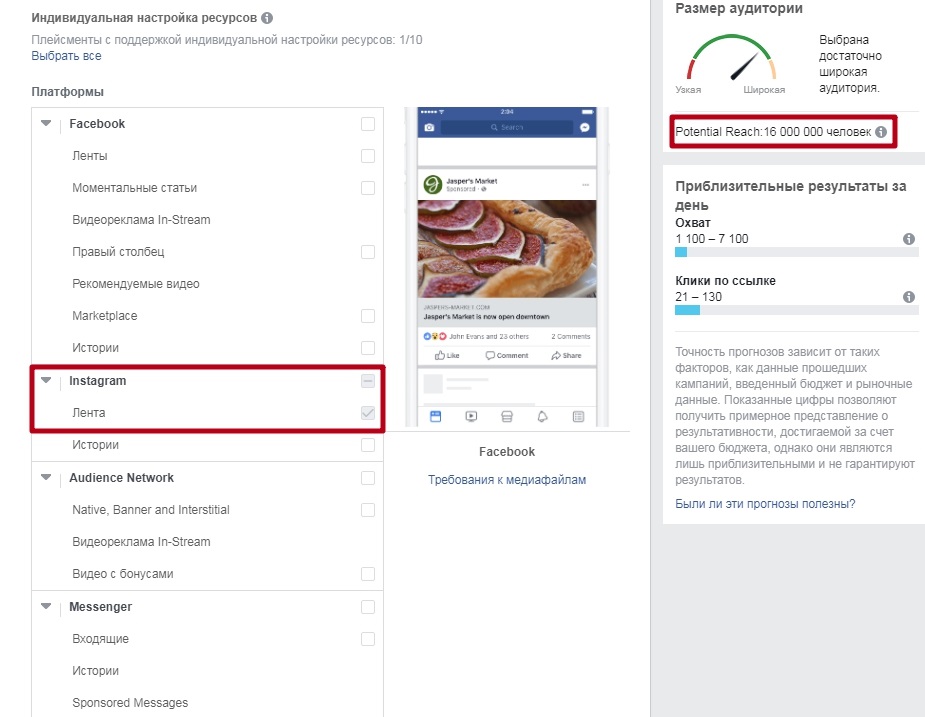Tap the camera icon in phone preview

(430, 127)
